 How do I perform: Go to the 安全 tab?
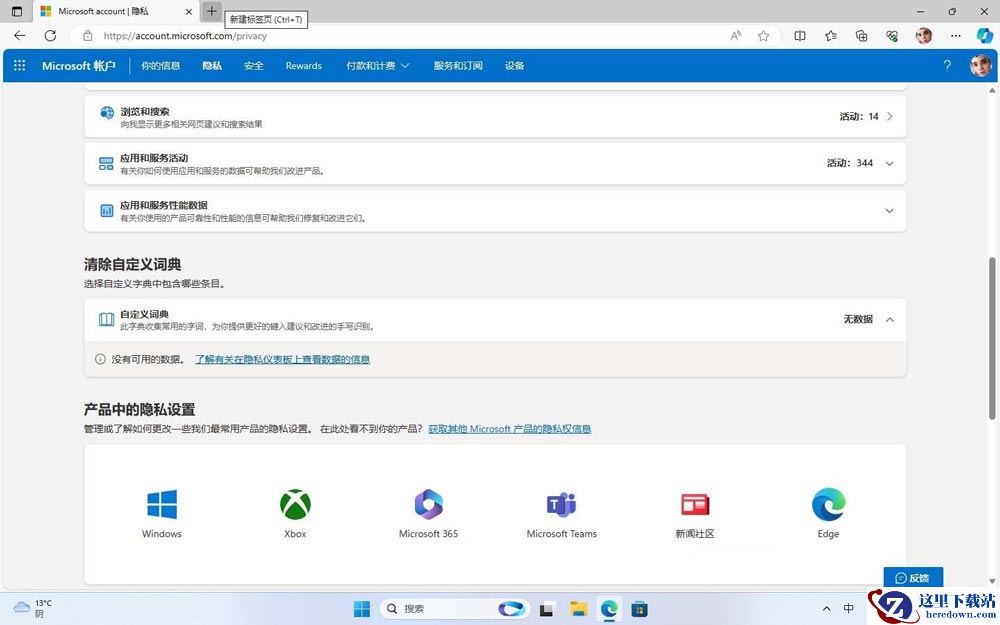pyautogui.click(x=253, y=66)
